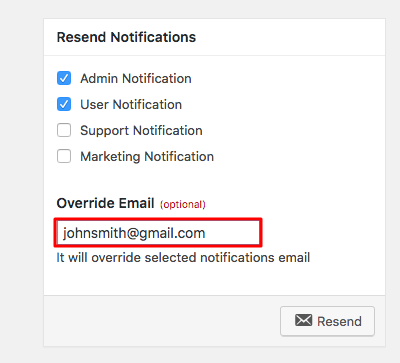Enable the Support Notification checkbox
Screen dimensions: 400x363
pos(64,130)
